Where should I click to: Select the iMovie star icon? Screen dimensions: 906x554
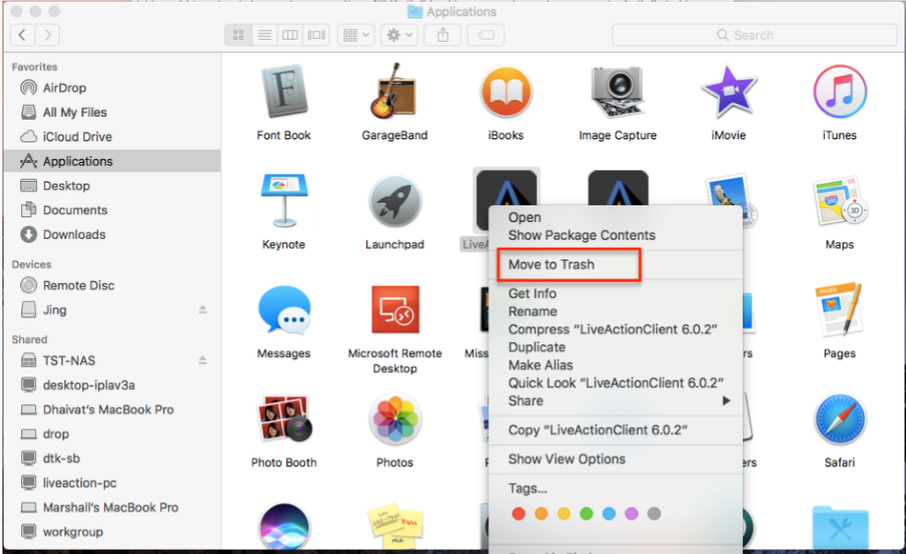728,91
